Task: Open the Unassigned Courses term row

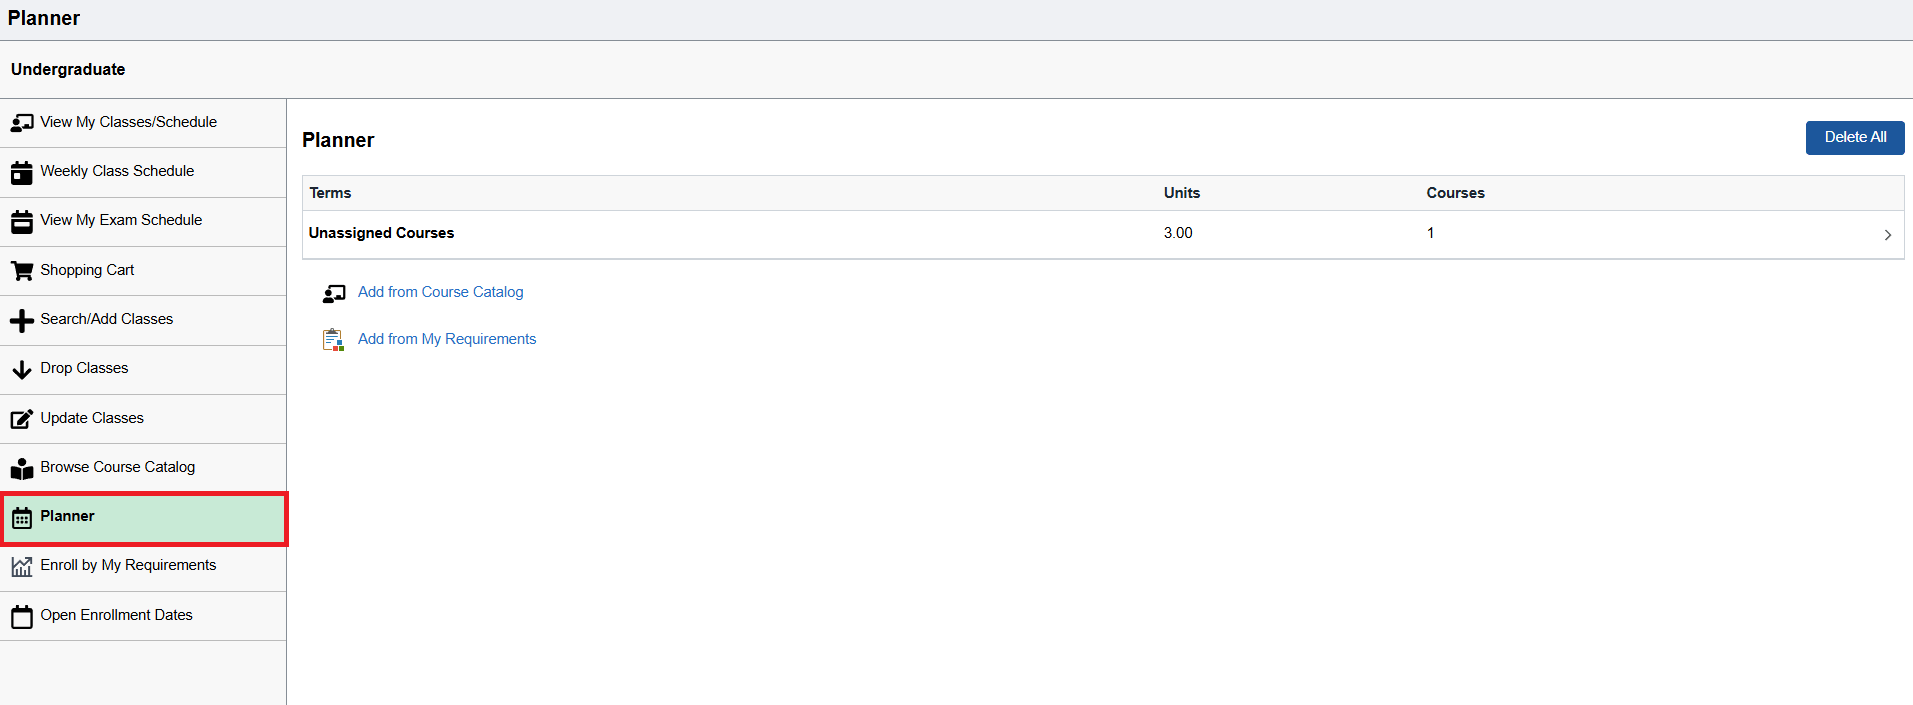Action: point(1103,234)
